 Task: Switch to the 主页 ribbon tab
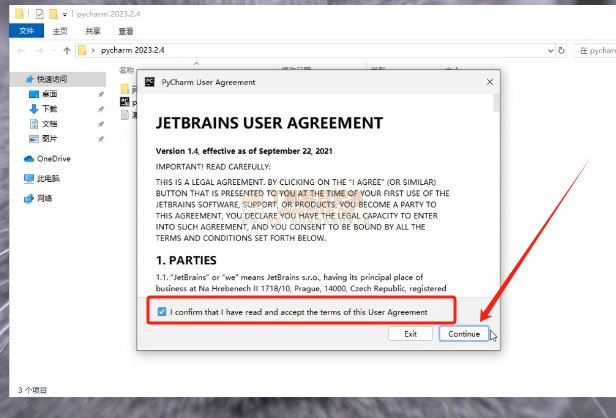60,31
